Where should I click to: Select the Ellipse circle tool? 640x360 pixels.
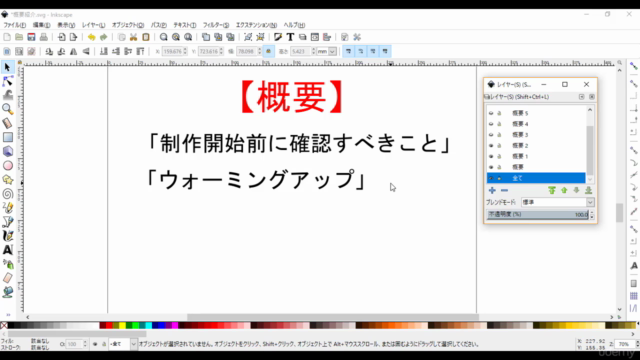pos(7,166)
